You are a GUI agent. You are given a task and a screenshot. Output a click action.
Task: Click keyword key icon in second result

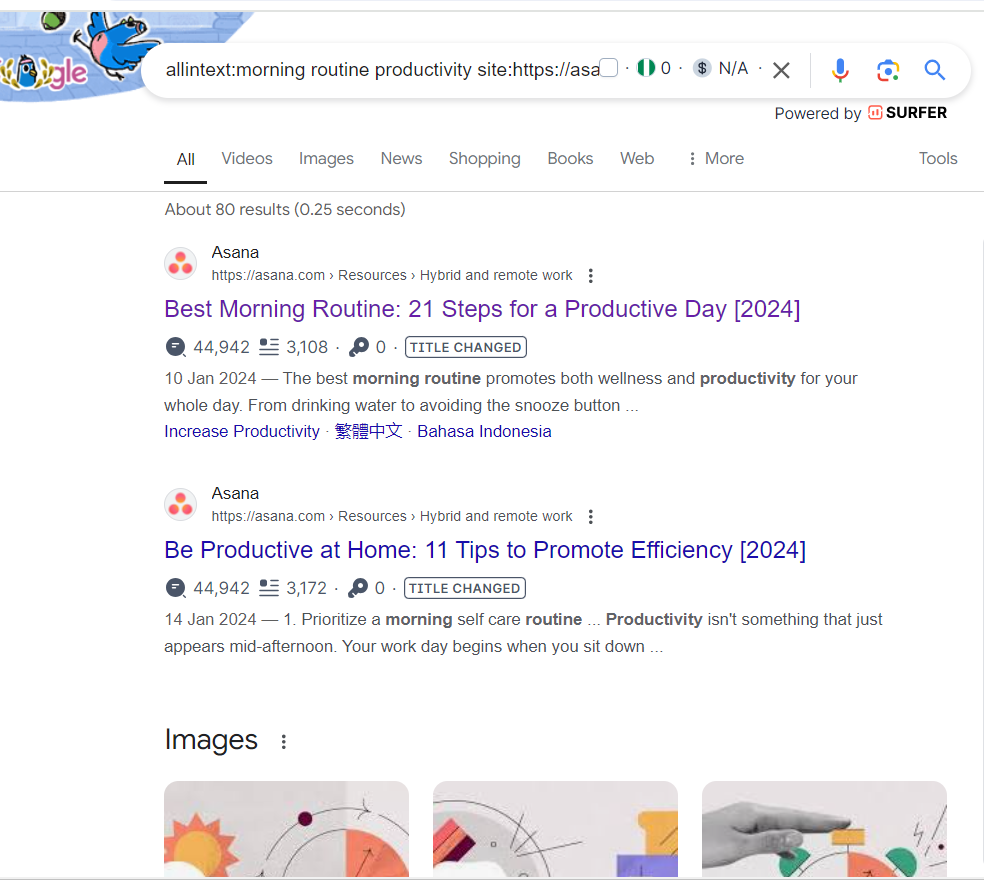pyautogui.click(x=358, y=588)
